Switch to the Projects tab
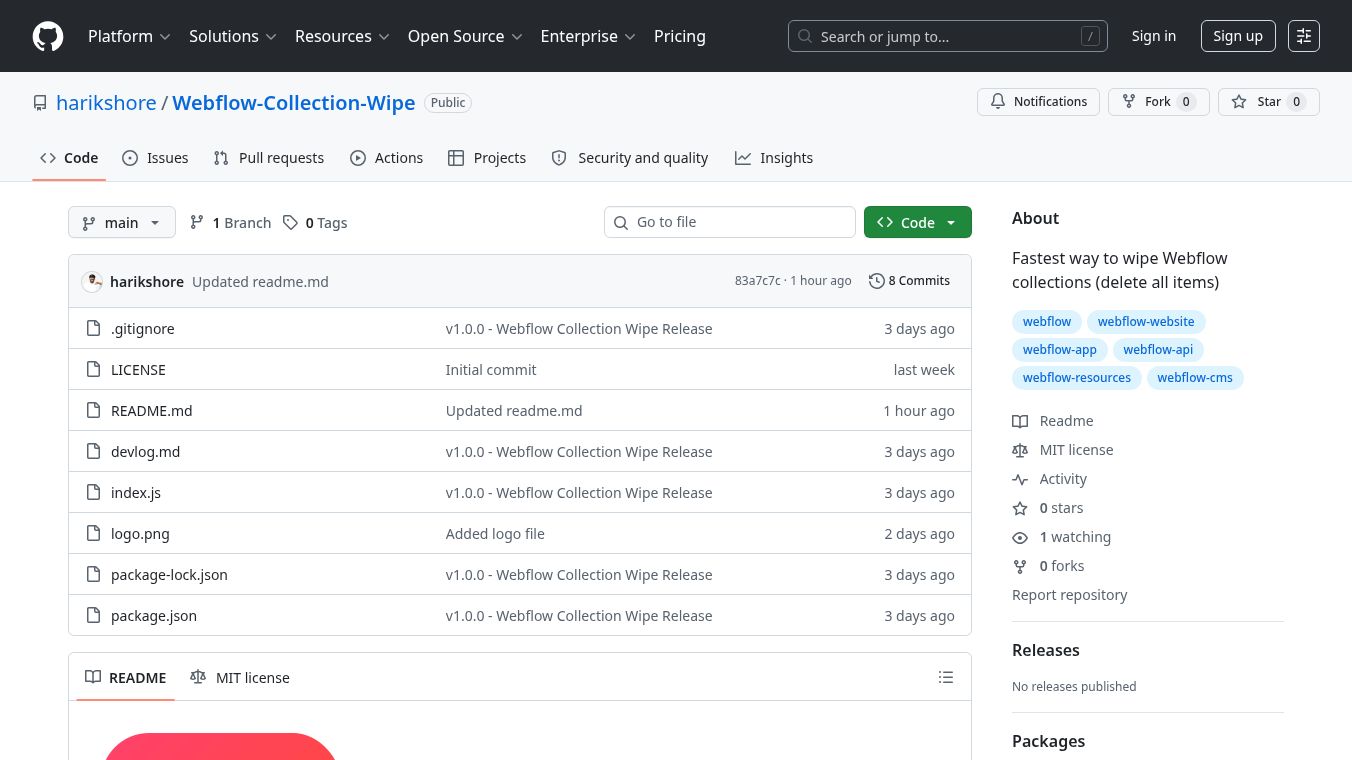Viewport: 1352px width, 760px height. (487, 158)
